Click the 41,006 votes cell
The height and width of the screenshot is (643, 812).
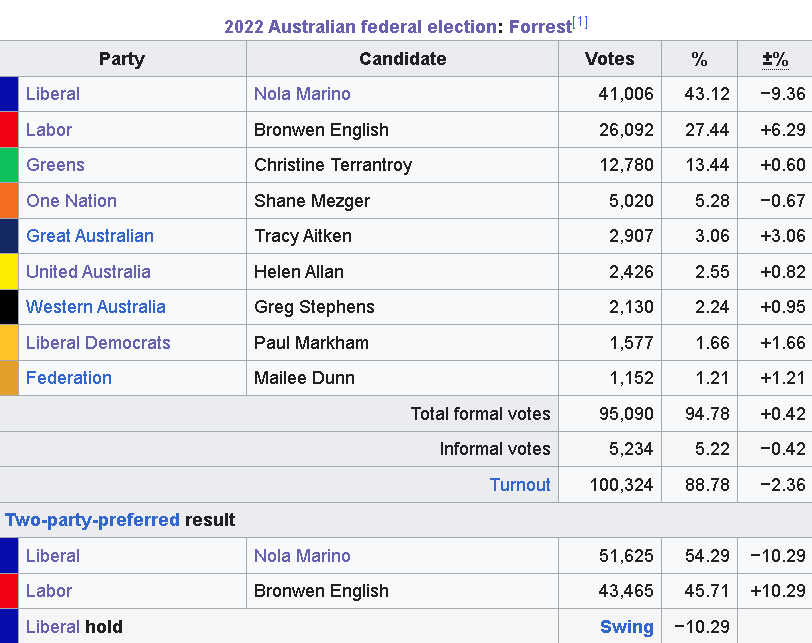[610, 94]
